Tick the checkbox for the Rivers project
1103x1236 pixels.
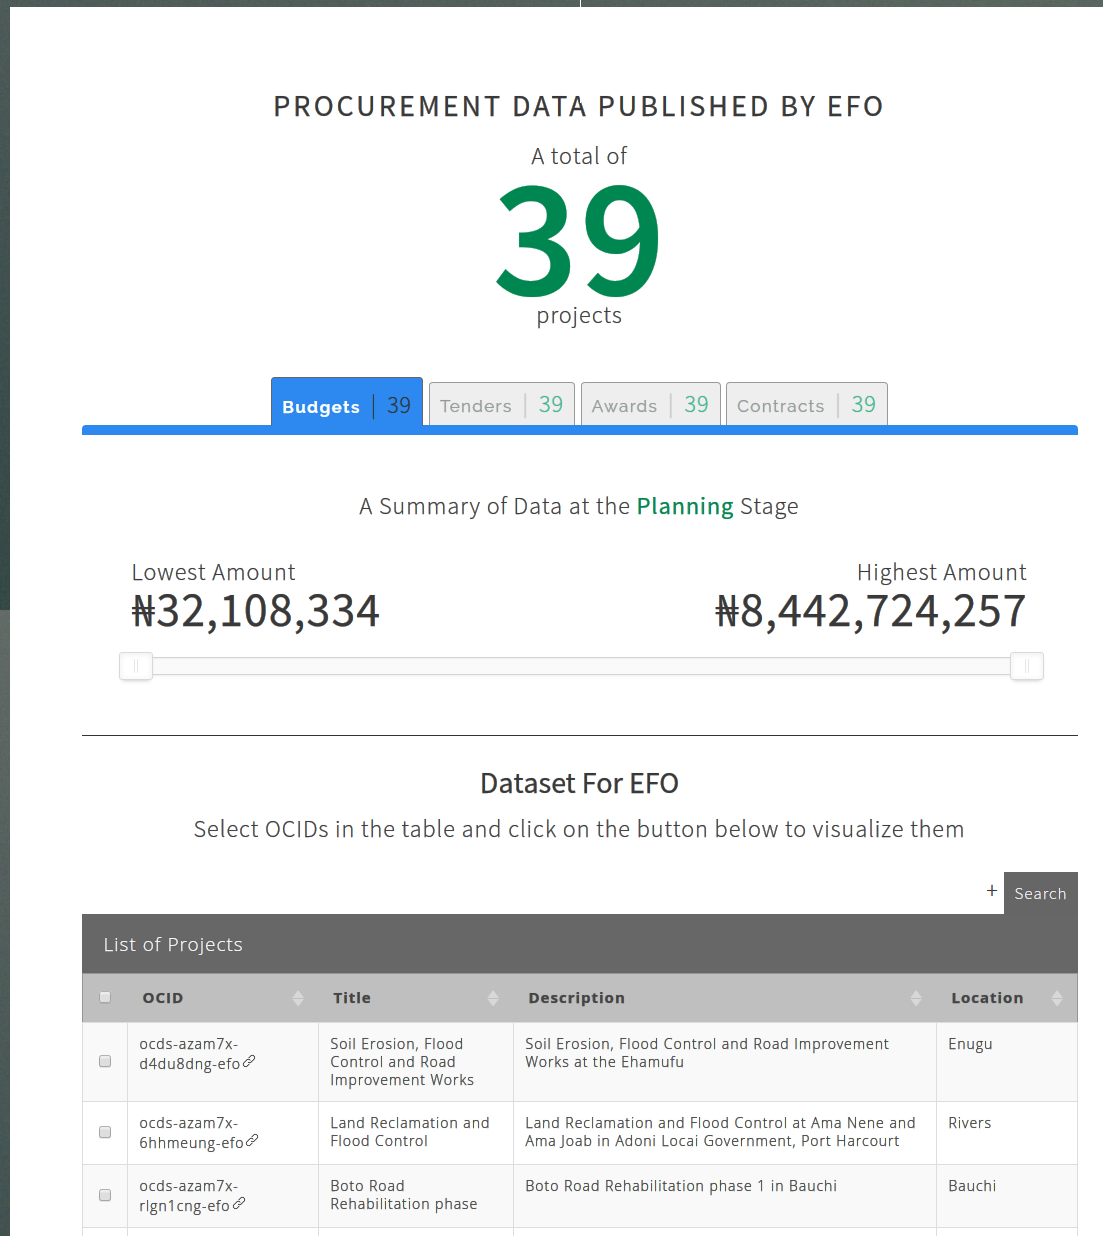click(105, 1132)
